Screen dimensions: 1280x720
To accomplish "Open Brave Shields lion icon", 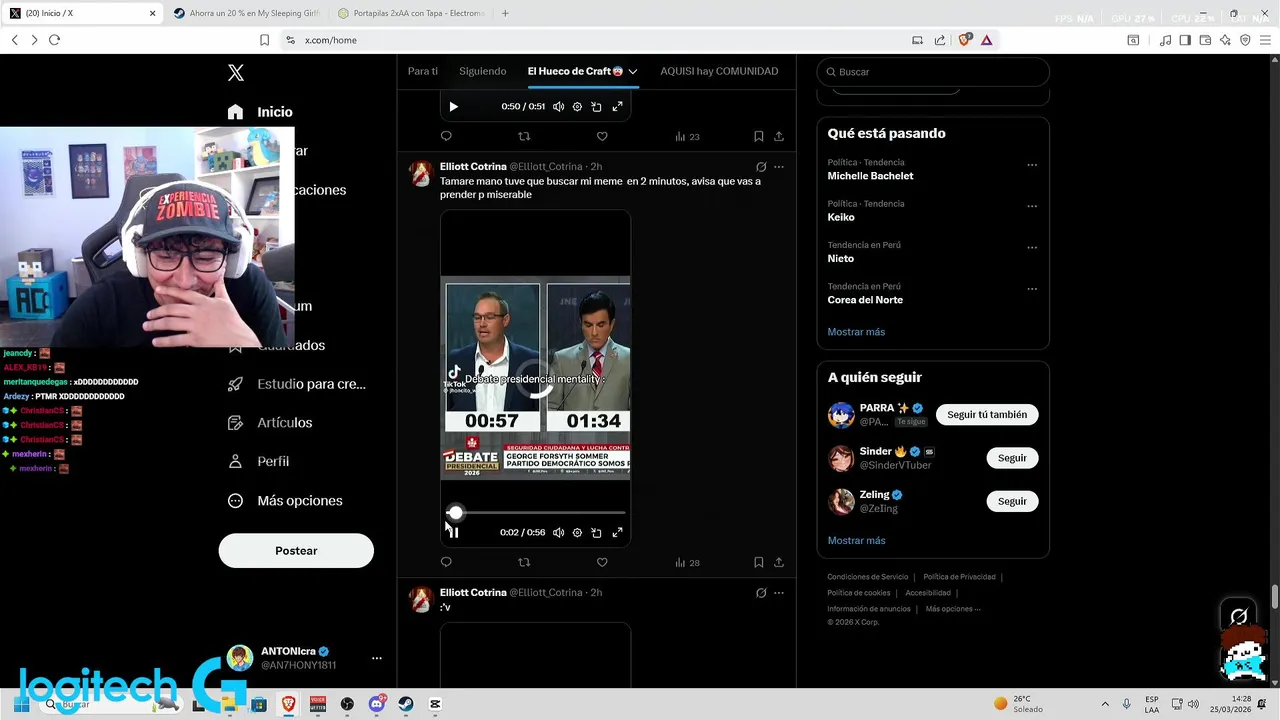I will pyautogui.click(x=964, y=40).
